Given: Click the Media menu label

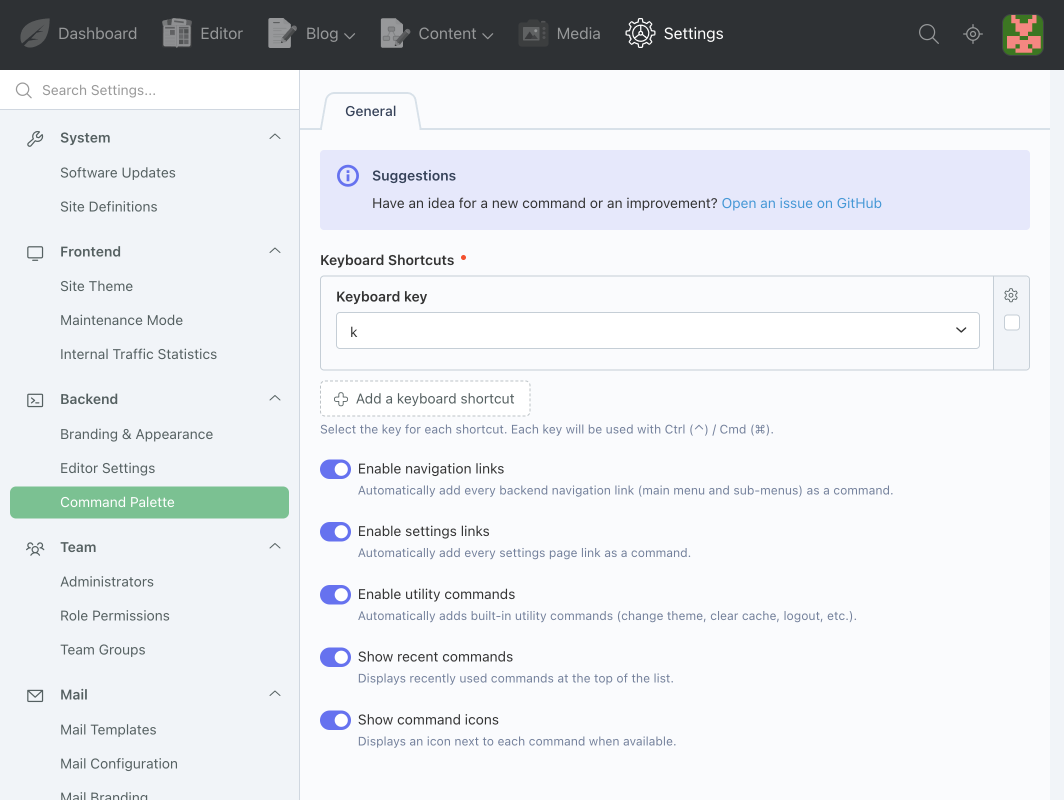Looking at the screenshot, I should click(x=578, y=33).
